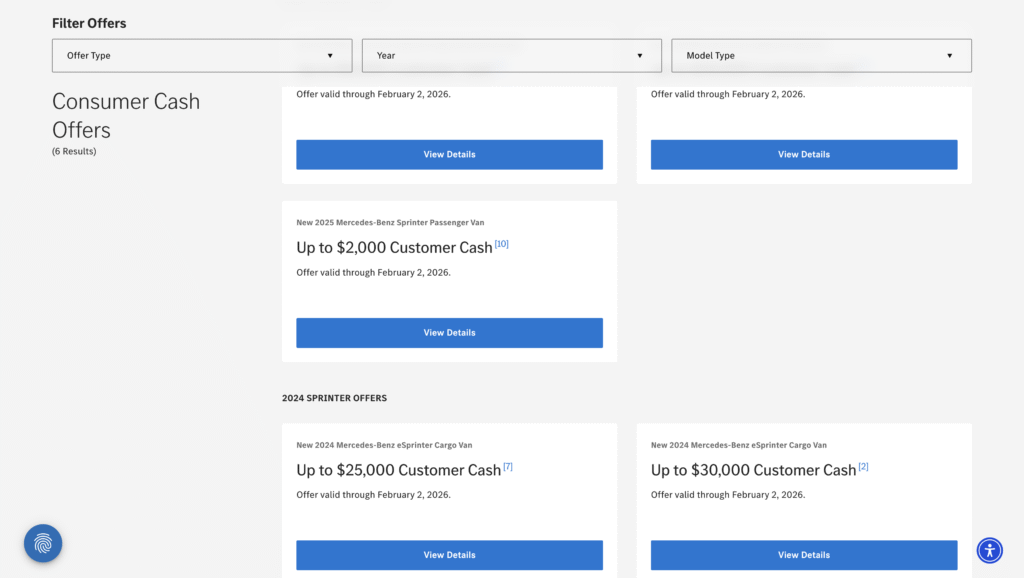Open footnote [7] beside $25,000 Customer Cash
1024x578 pixels.
(508, 466)
